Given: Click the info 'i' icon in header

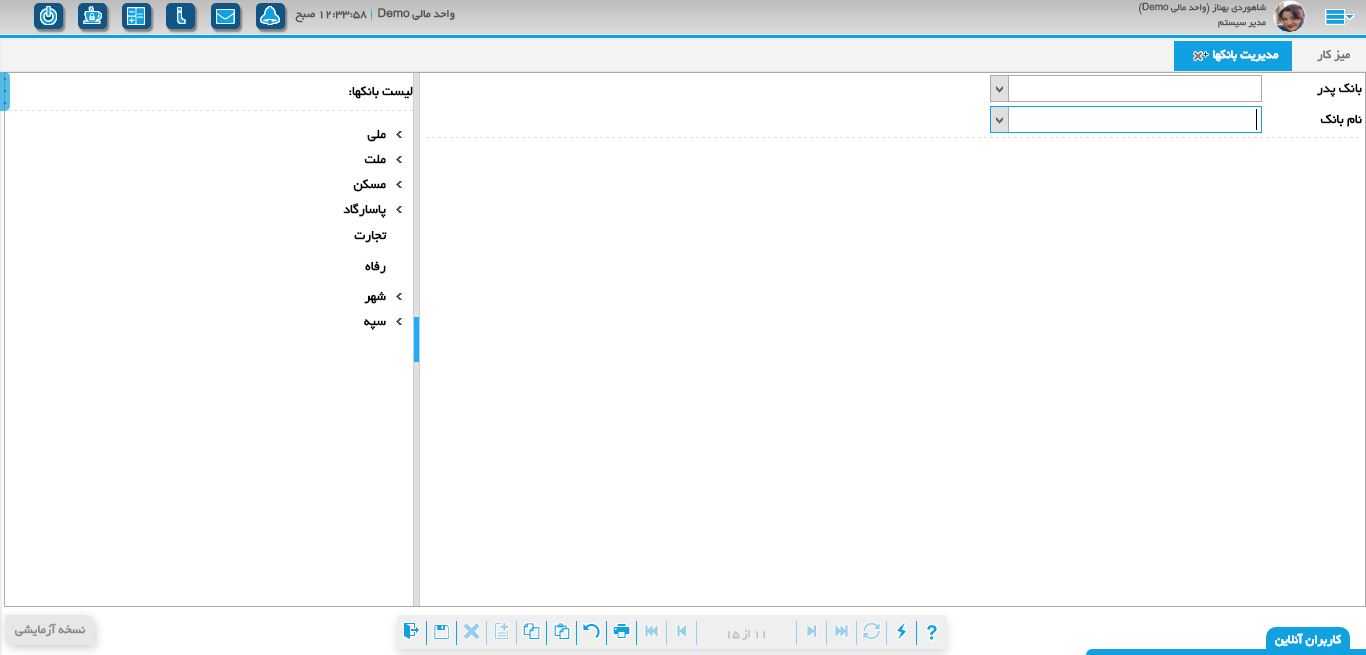Looking at the screenshot, I should point(181,16).
